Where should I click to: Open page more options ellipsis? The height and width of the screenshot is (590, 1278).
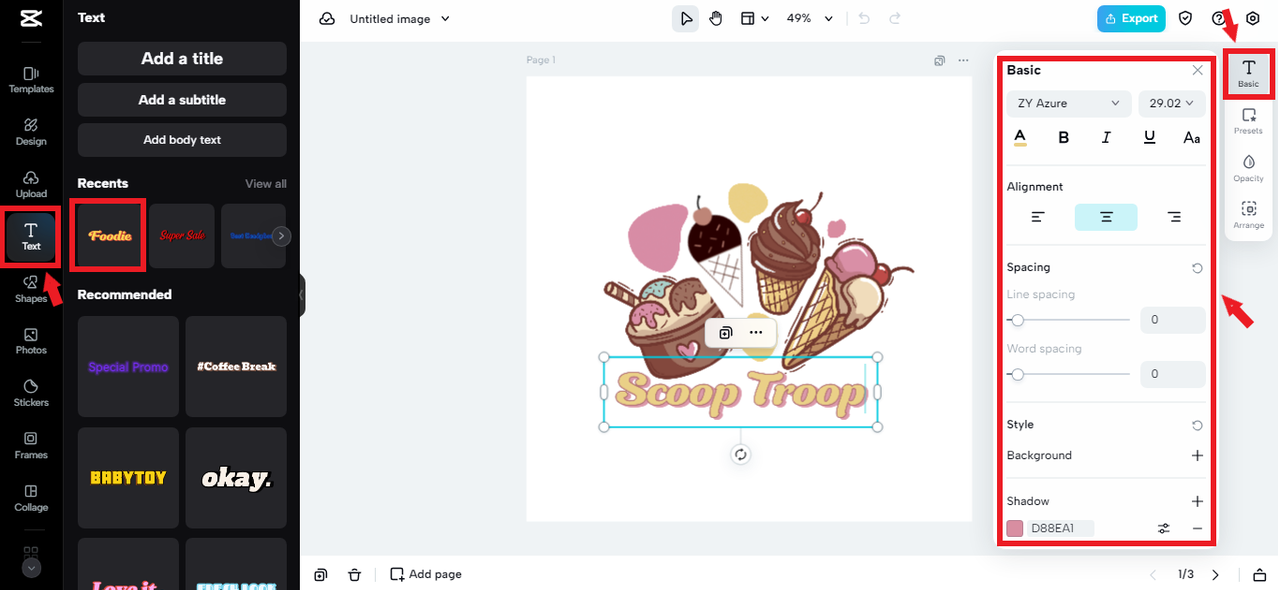963,60
